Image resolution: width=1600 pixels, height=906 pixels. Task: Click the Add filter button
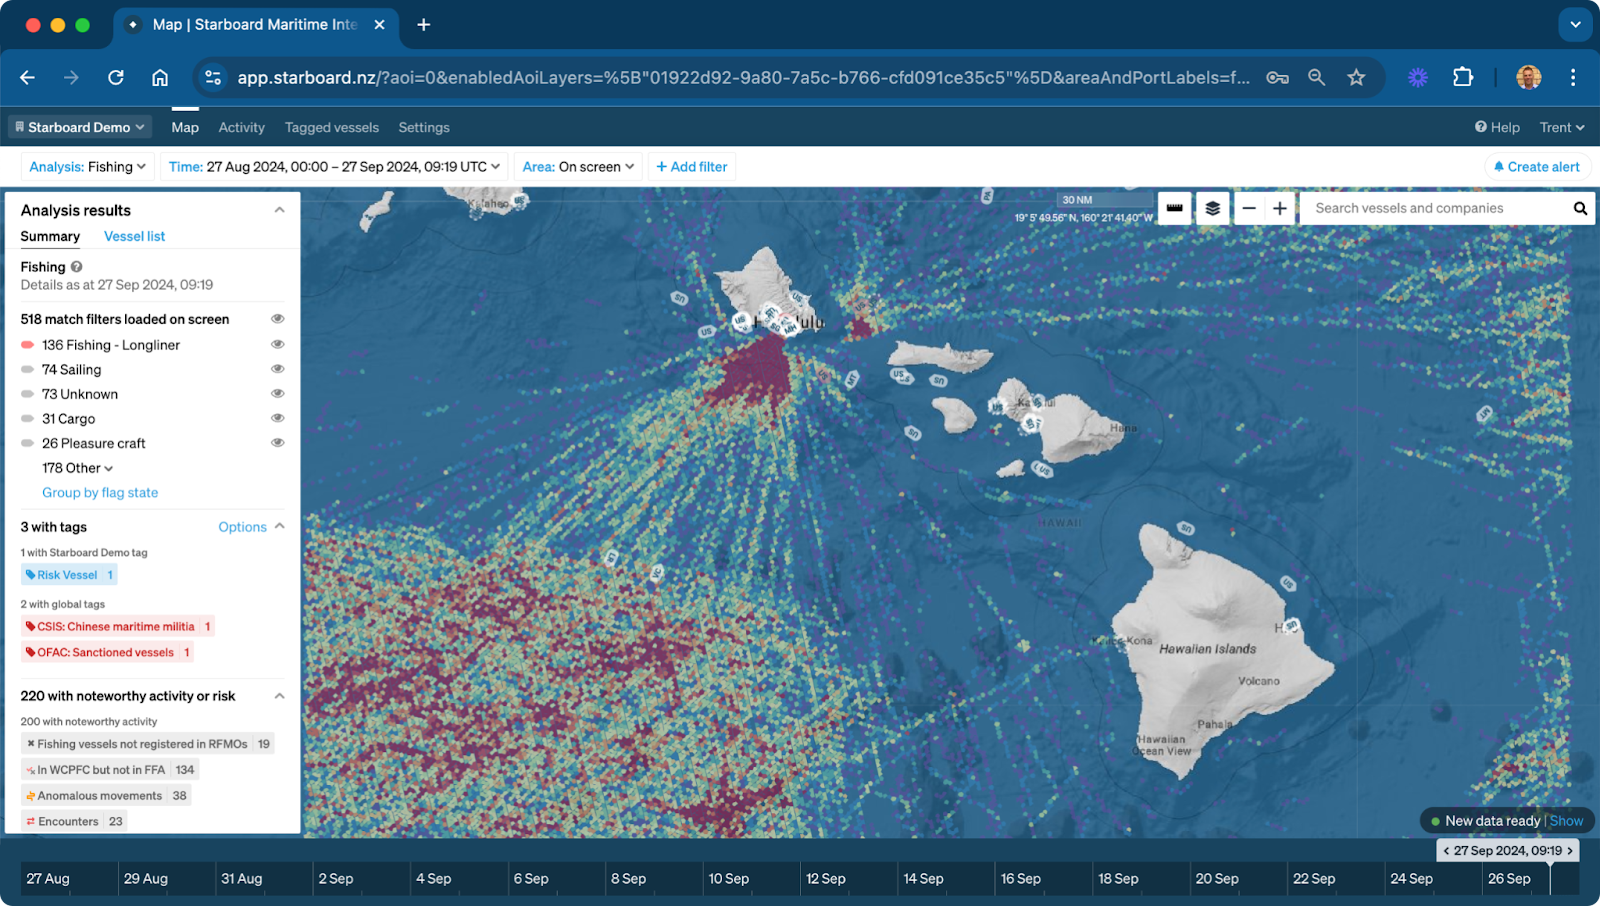[692, 167]
